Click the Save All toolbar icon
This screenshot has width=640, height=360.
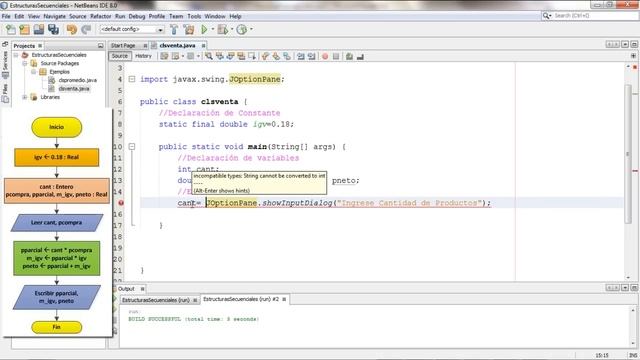[x=53, y=29]
